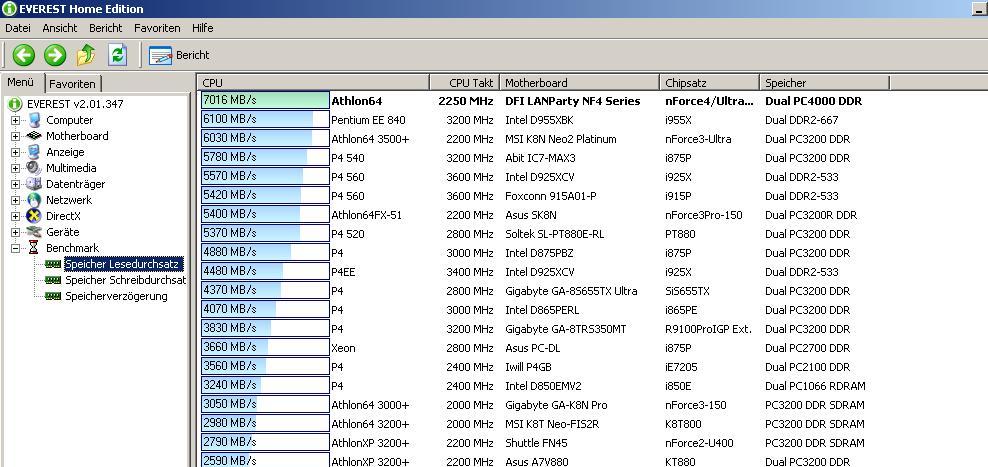Click the Dual PC1066 RDRAM memory cell
This screenshot has width=988, height=467.
pos(815,386)
